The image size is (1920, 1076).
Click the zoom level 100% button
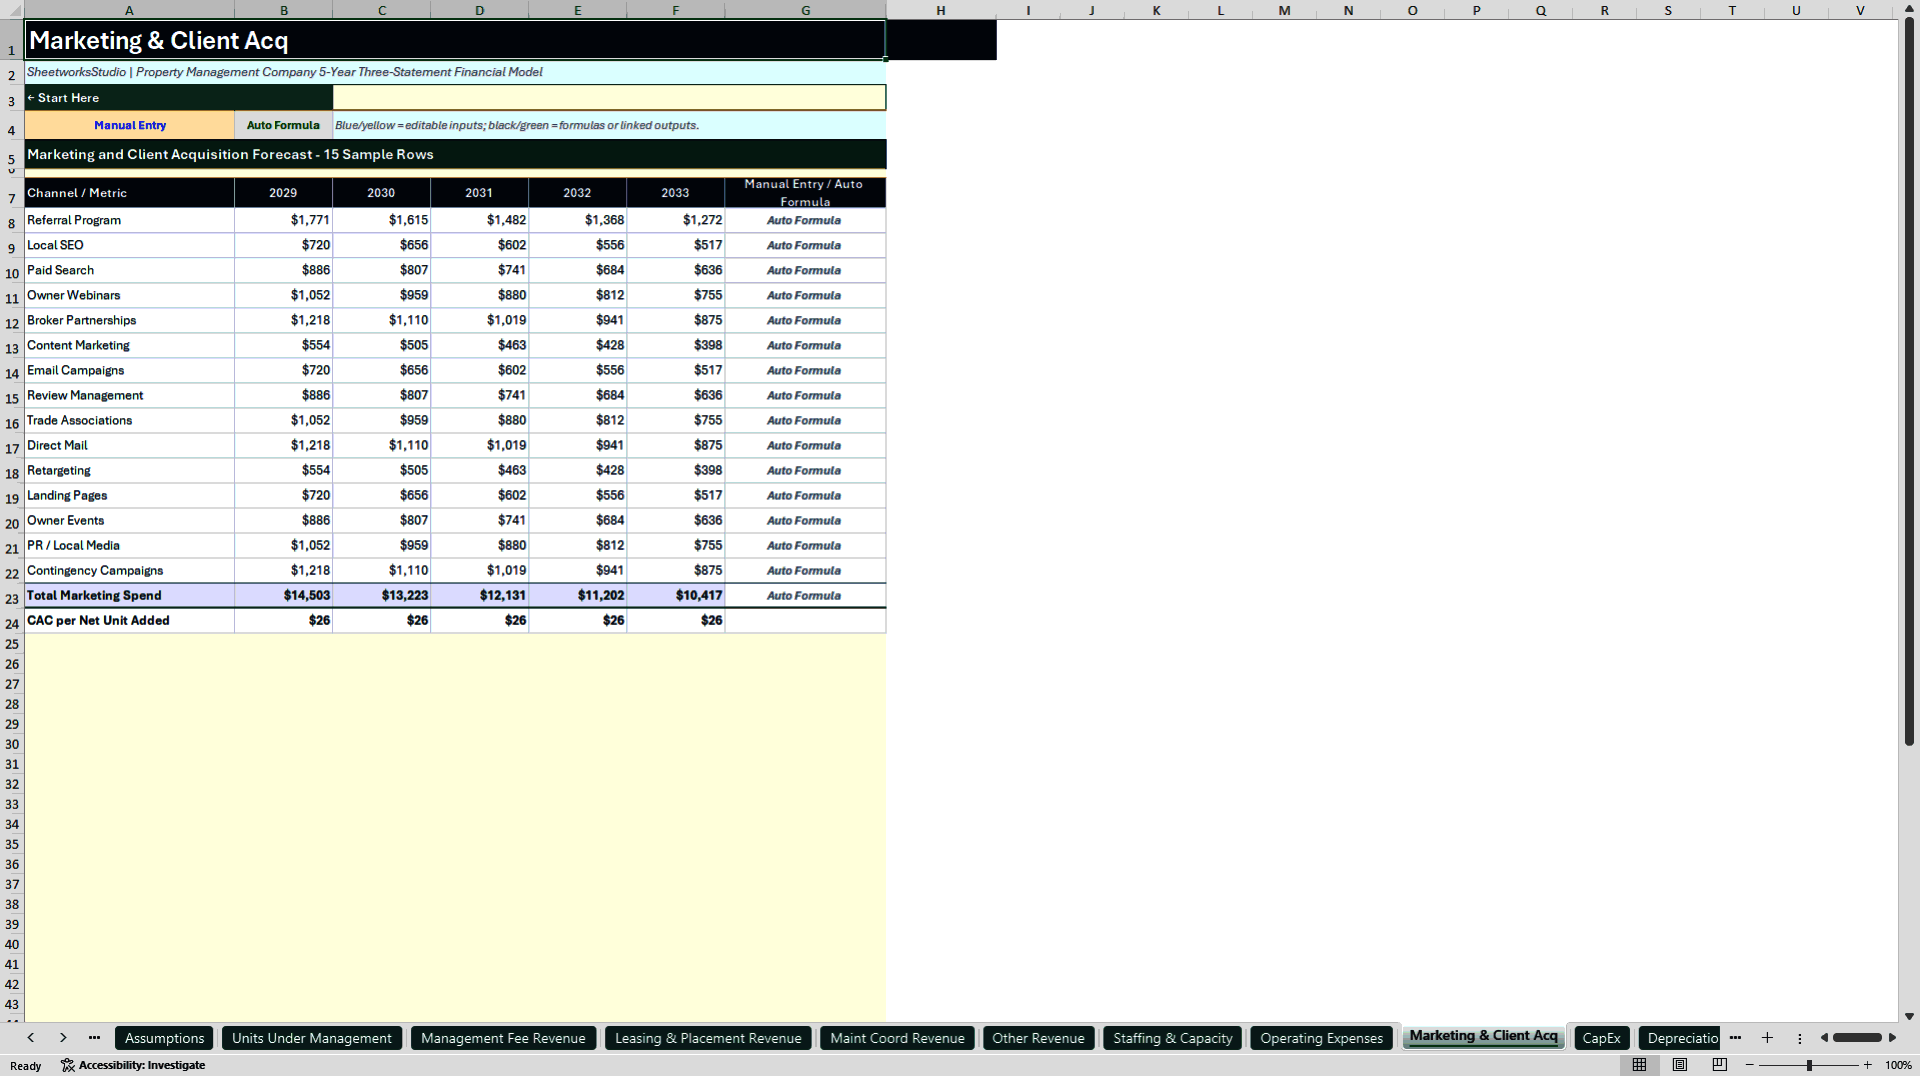(x=1898, y=1065)
